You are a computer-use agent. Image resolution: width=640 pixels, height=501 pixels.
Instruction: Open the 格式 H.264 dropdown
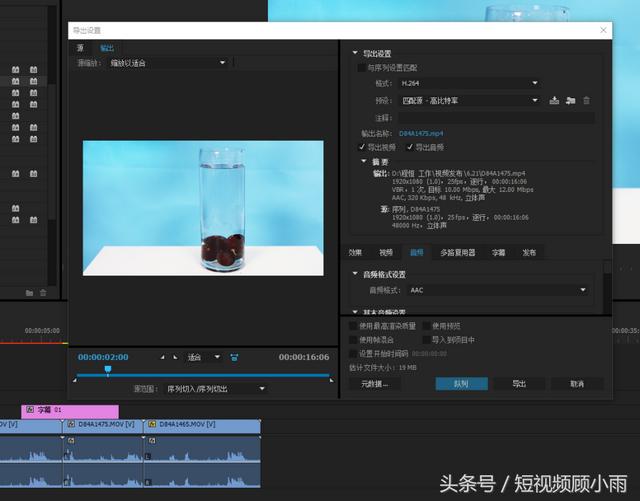click(469, 84)
